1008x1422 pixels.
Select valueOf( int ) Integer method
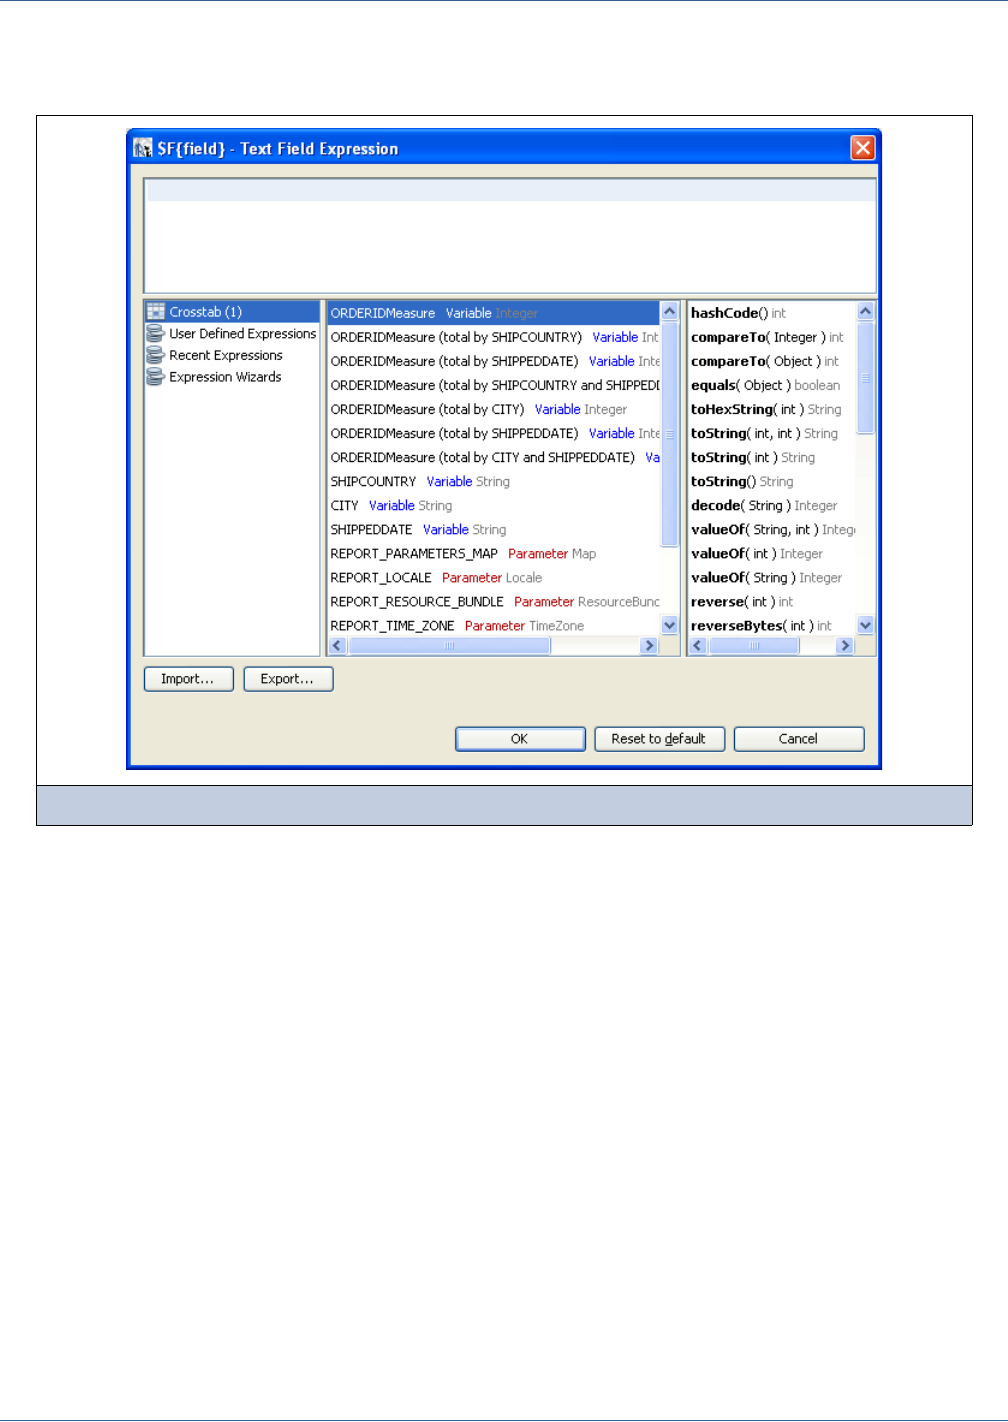[x=772, y=553]
